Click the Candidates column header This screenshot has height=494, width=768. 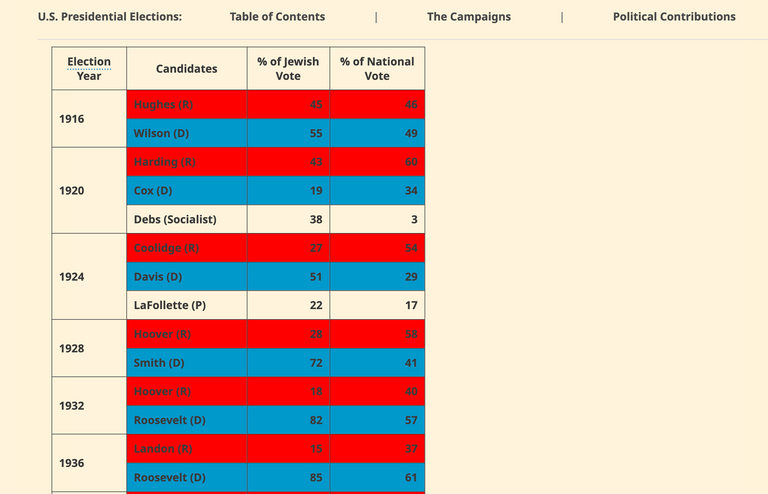pyautogui.click(x=186, y=69)
